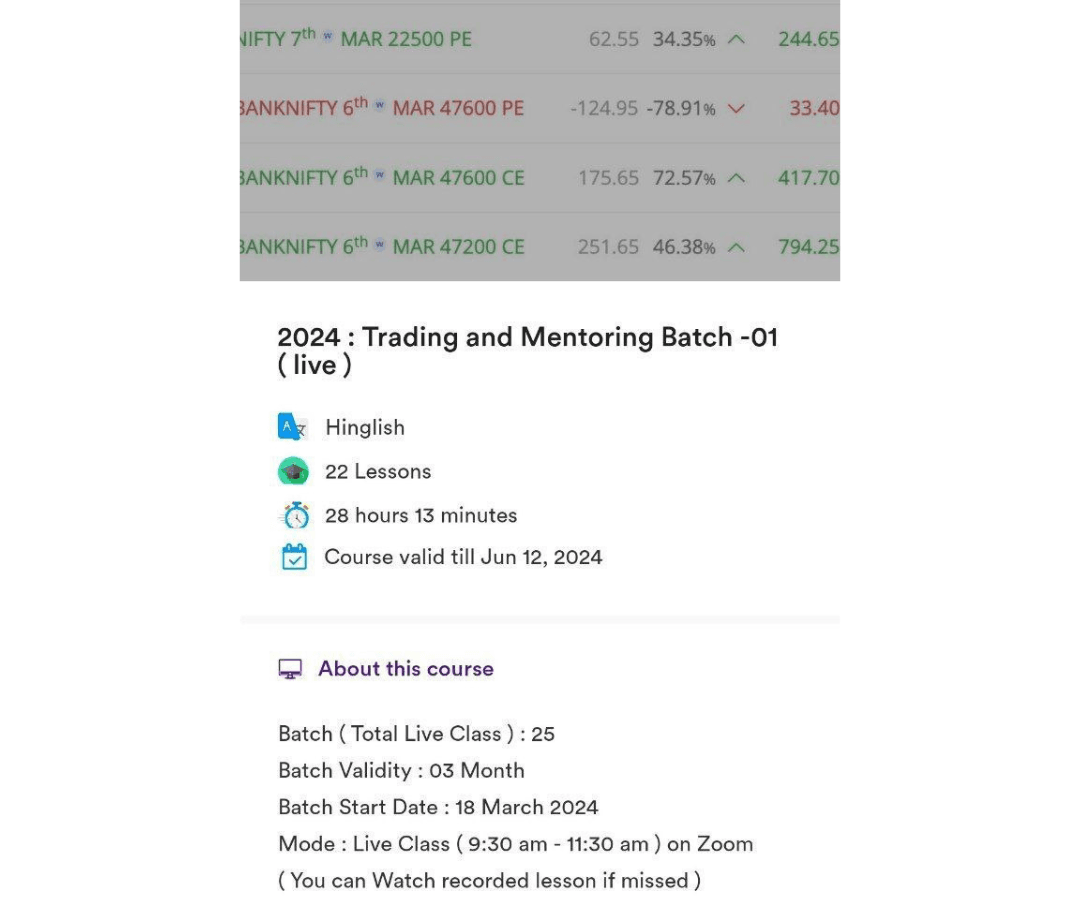Open the About this course link

(x=406, y=668)
